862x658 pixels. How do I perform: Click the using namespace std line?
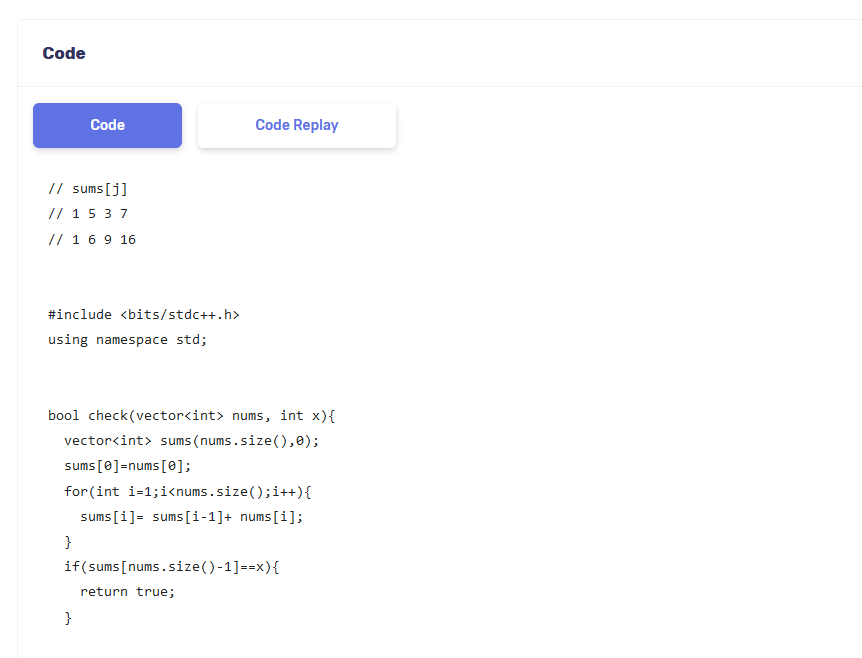(x=127, y=339)
